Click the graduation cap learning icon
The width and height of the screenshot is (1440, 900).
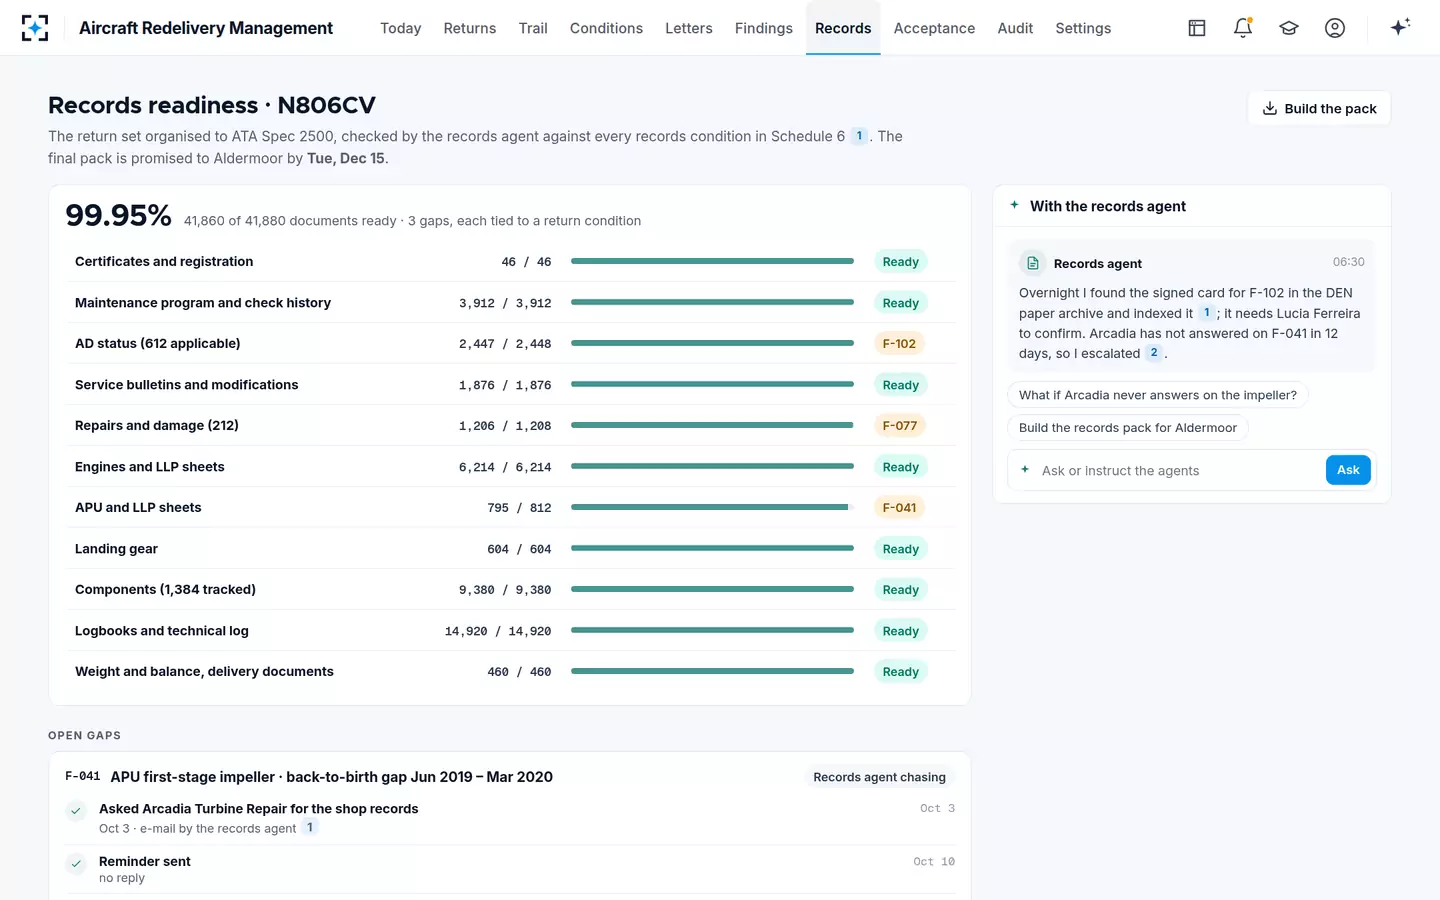tap(1289, 28)
